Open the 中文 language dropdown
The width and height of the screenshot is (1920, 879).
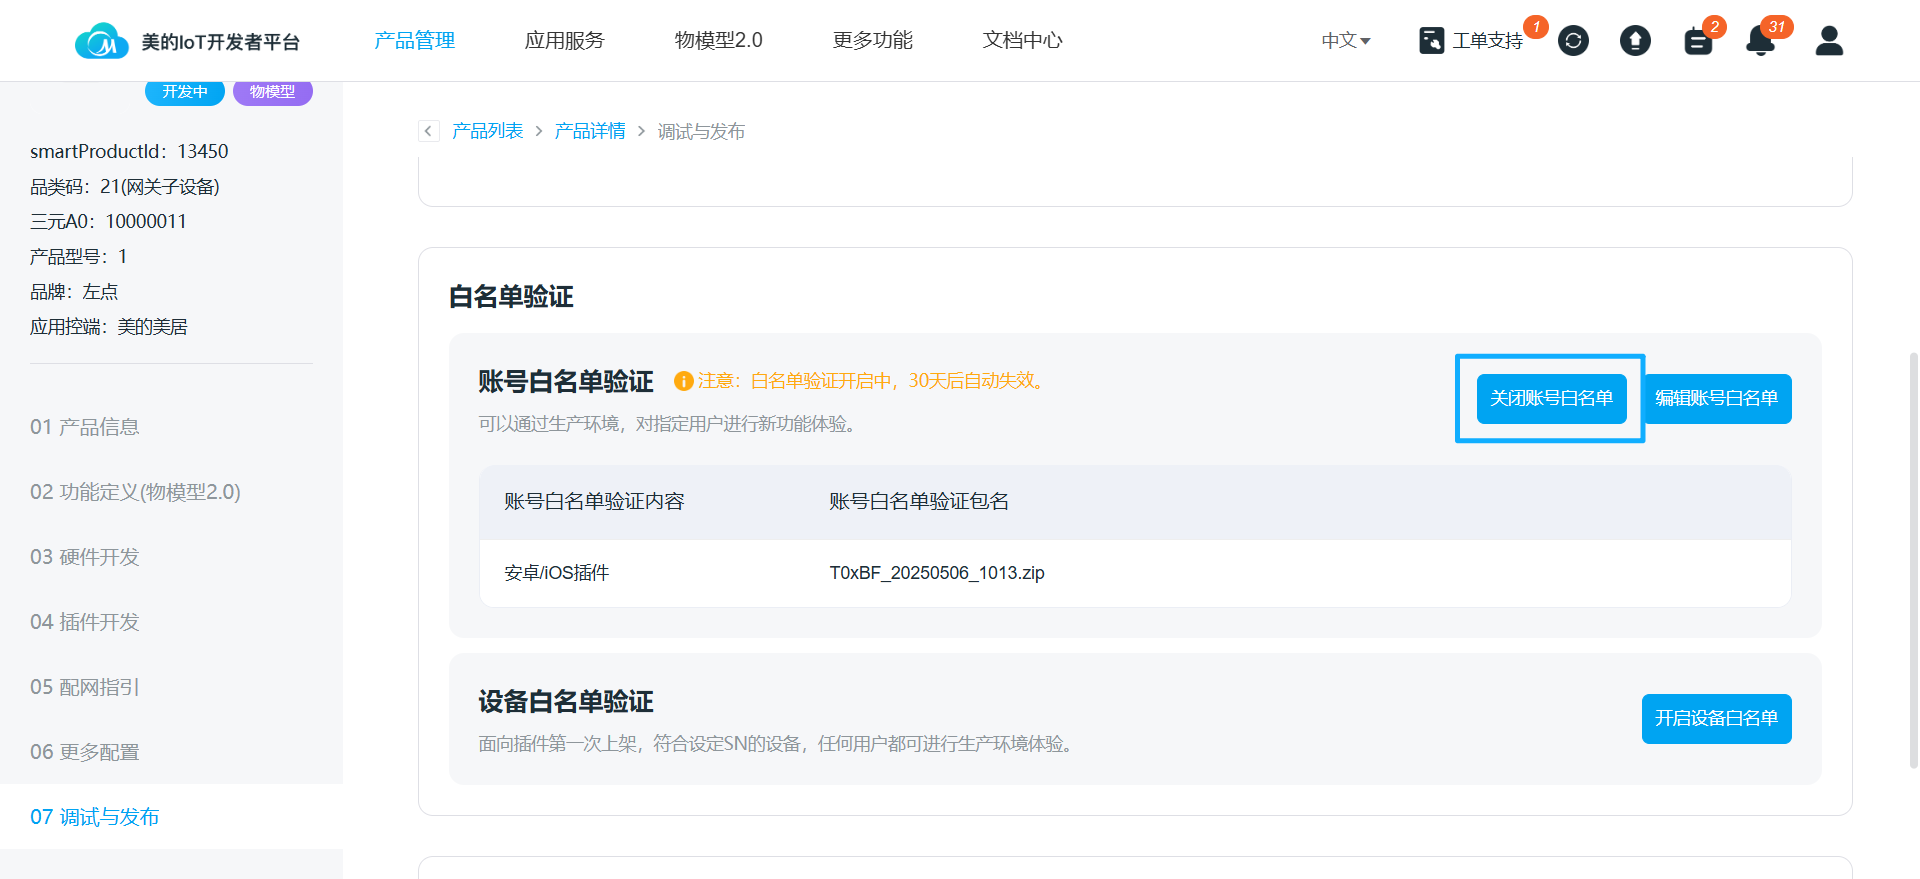pyautogui.click(x=1345, y=41)
